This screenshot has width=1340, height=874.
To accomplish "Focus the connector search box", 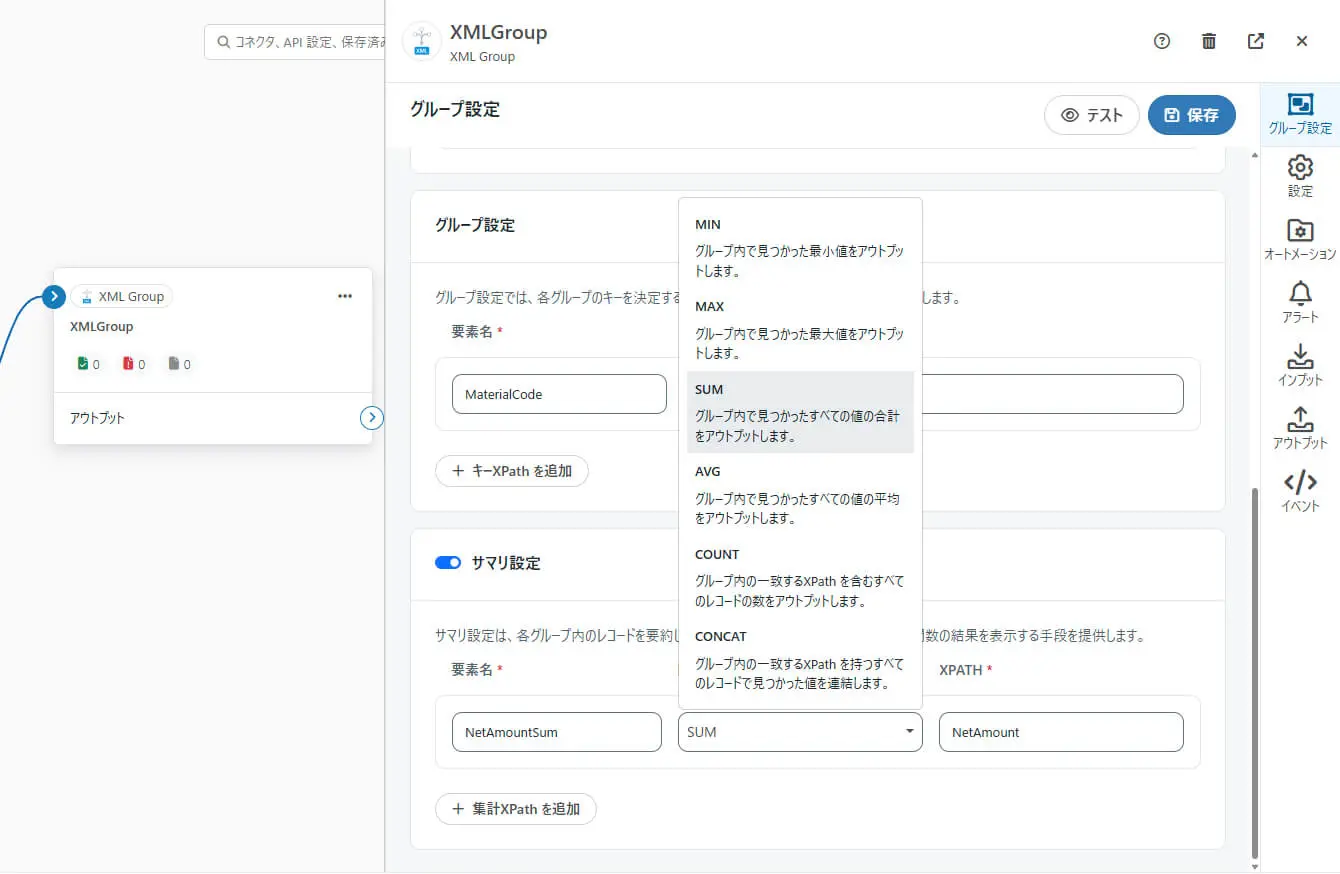I will [x=296, y=43].
